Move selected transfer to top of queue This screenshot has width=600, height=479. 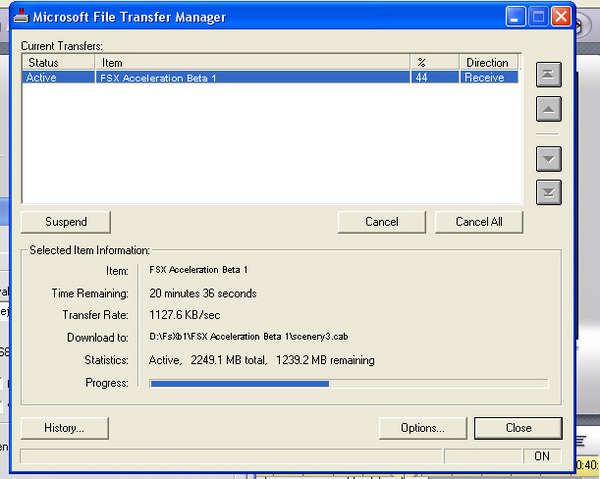click(x=548, y=75)
